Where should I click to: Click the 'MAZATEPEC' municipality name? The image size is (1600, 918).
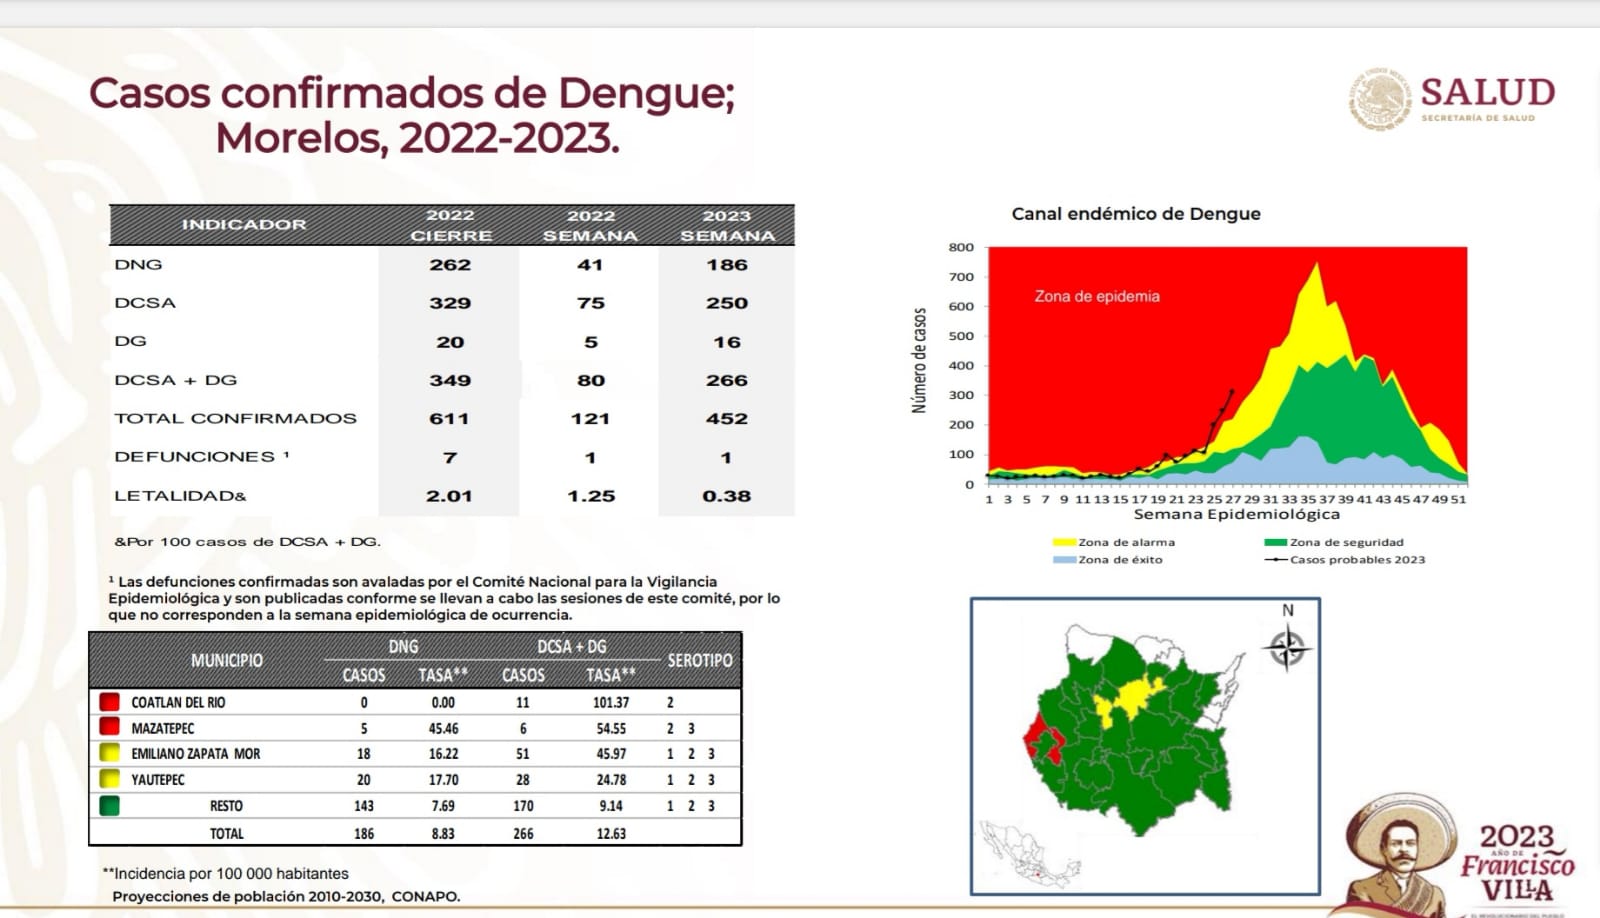point(162,728)
